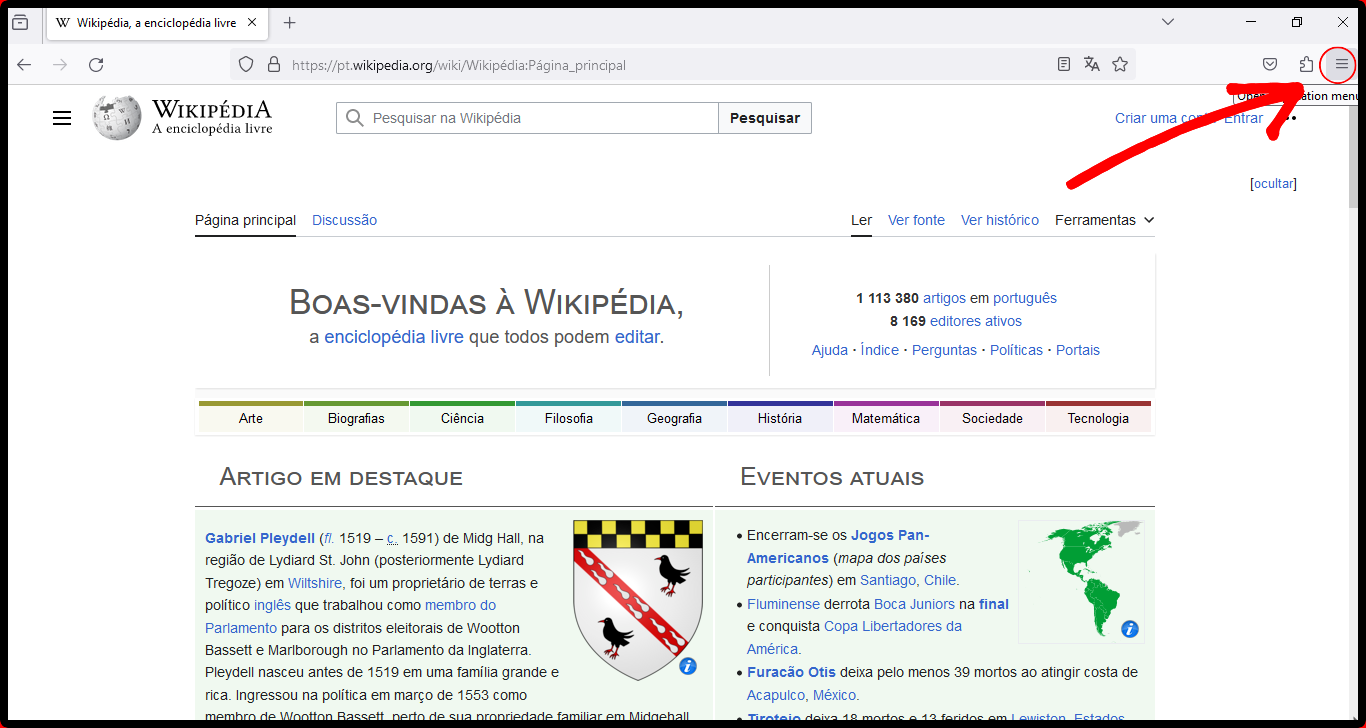Click the tracking protection shield icon
1366x728 pixels.
[x=246, y=65]
